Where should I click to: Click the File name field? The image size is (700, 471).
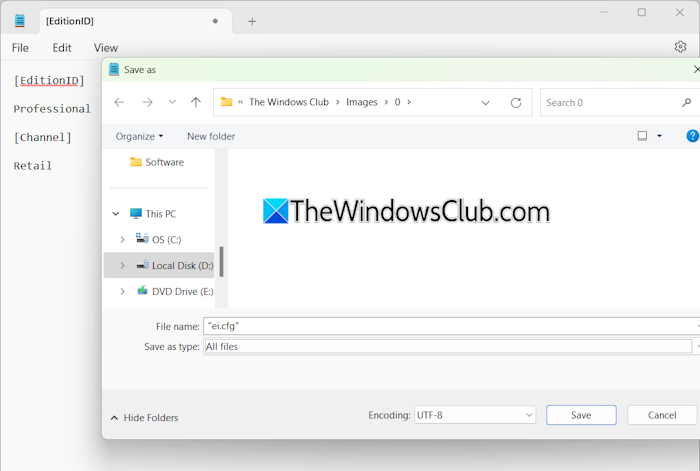point(451,326)
